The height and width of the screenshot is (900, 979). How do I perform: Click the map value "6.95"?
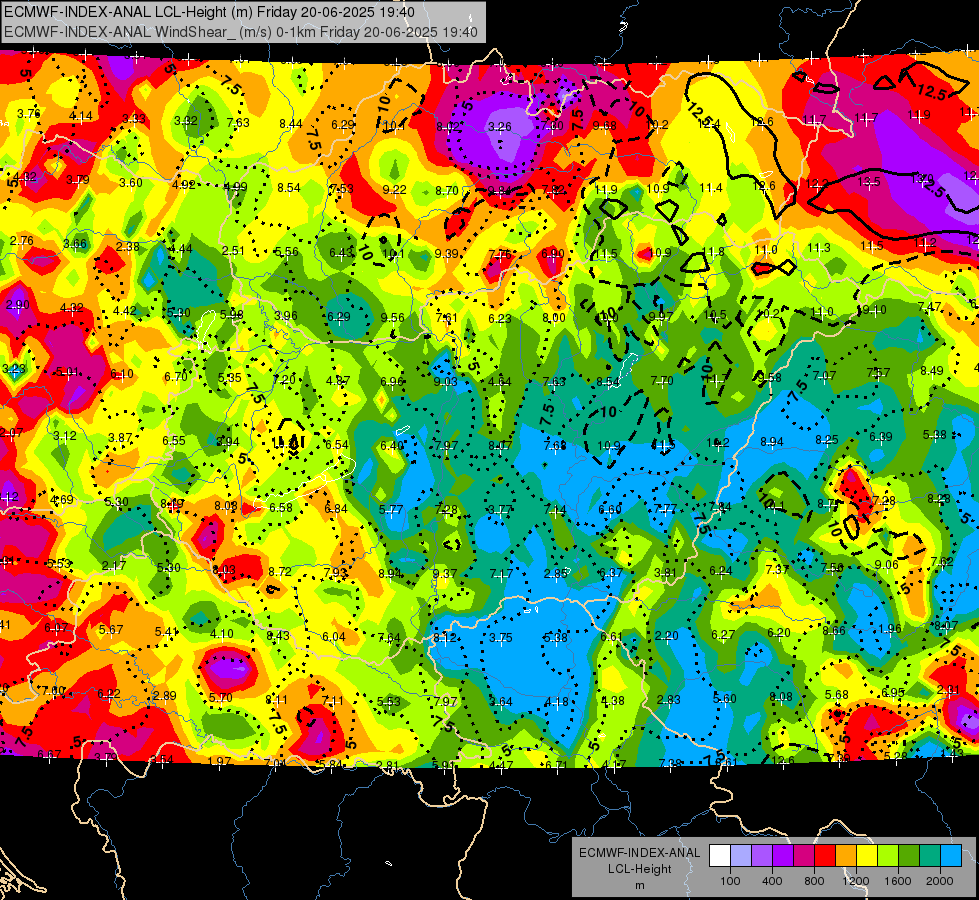point(893,692)
